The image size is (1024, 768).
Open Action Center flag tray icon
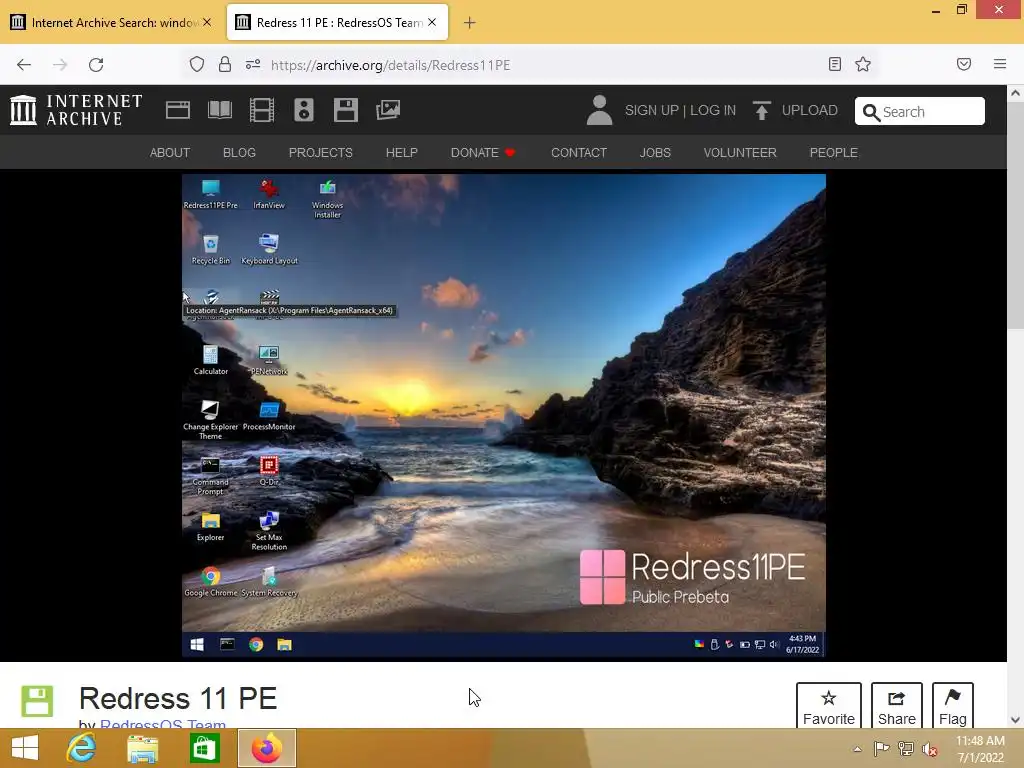(881, 749)
